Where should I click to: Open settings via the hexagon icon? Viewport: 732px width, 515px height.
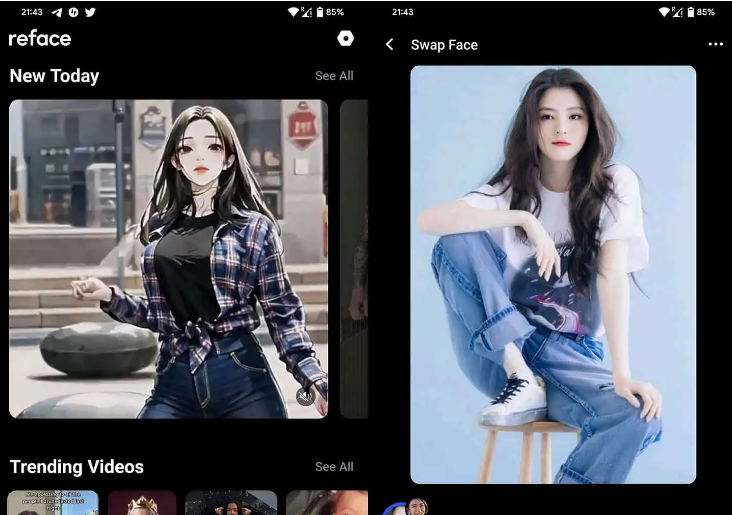point(345,38)
